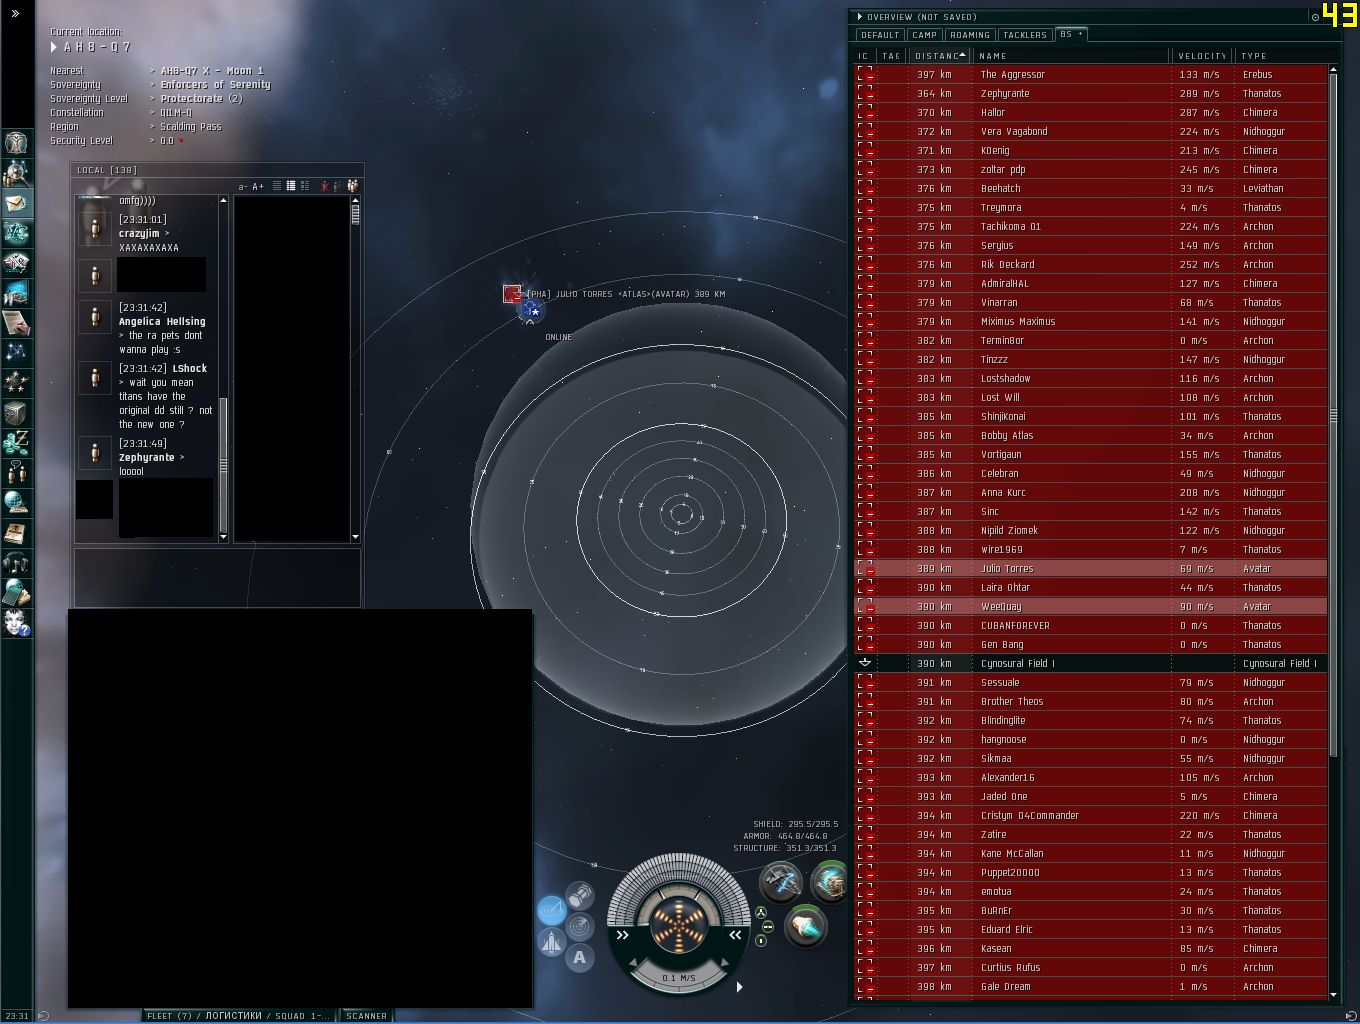Screen dimensions: 1360x1024
Task: Pin the Overview window with its pin icon
Action: tap(1315, 17)
